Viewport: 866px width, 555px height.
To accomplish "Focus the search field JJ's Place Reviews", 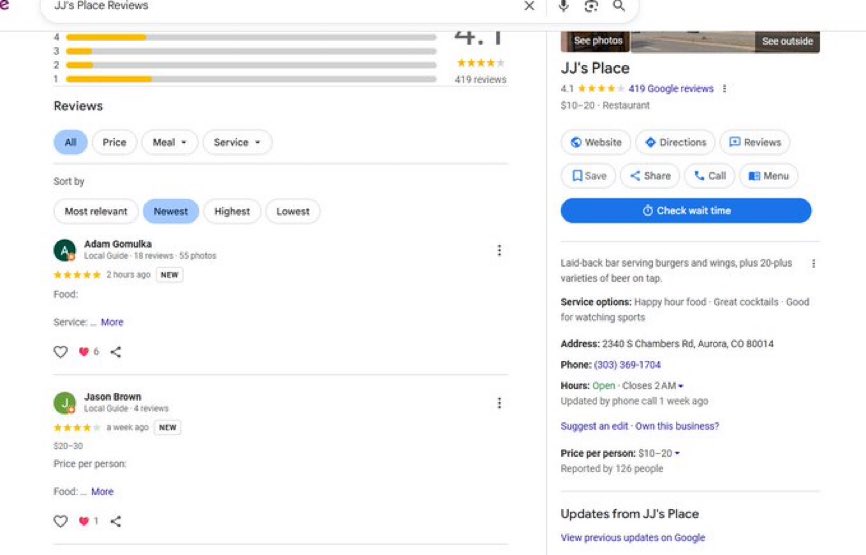I will coord(282,6).
